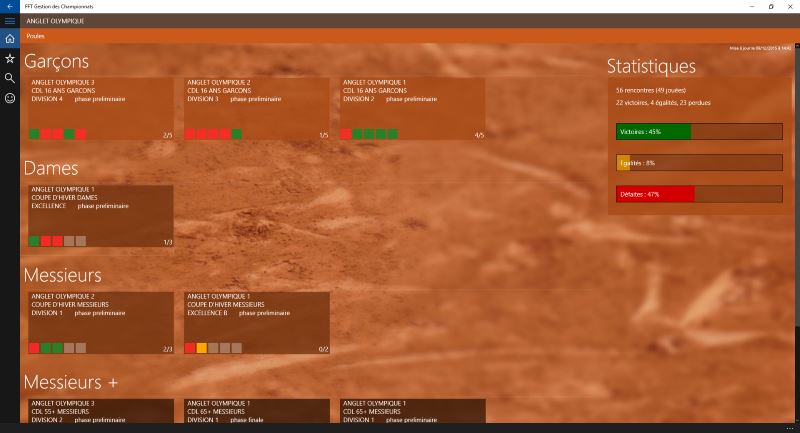Click the 1/5 score on Division 3 card
The width and height of the screenshot is (800, 433).
[323, 135]
